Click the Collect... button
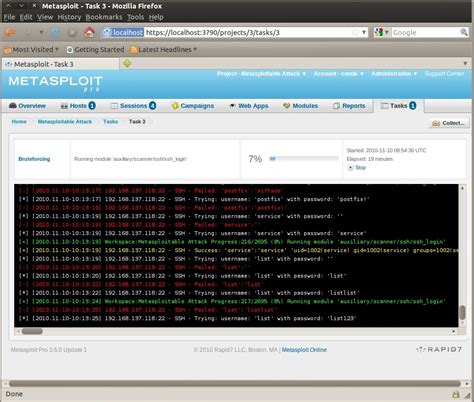Viewport: 474px width, 402px height. coord(449,123)
